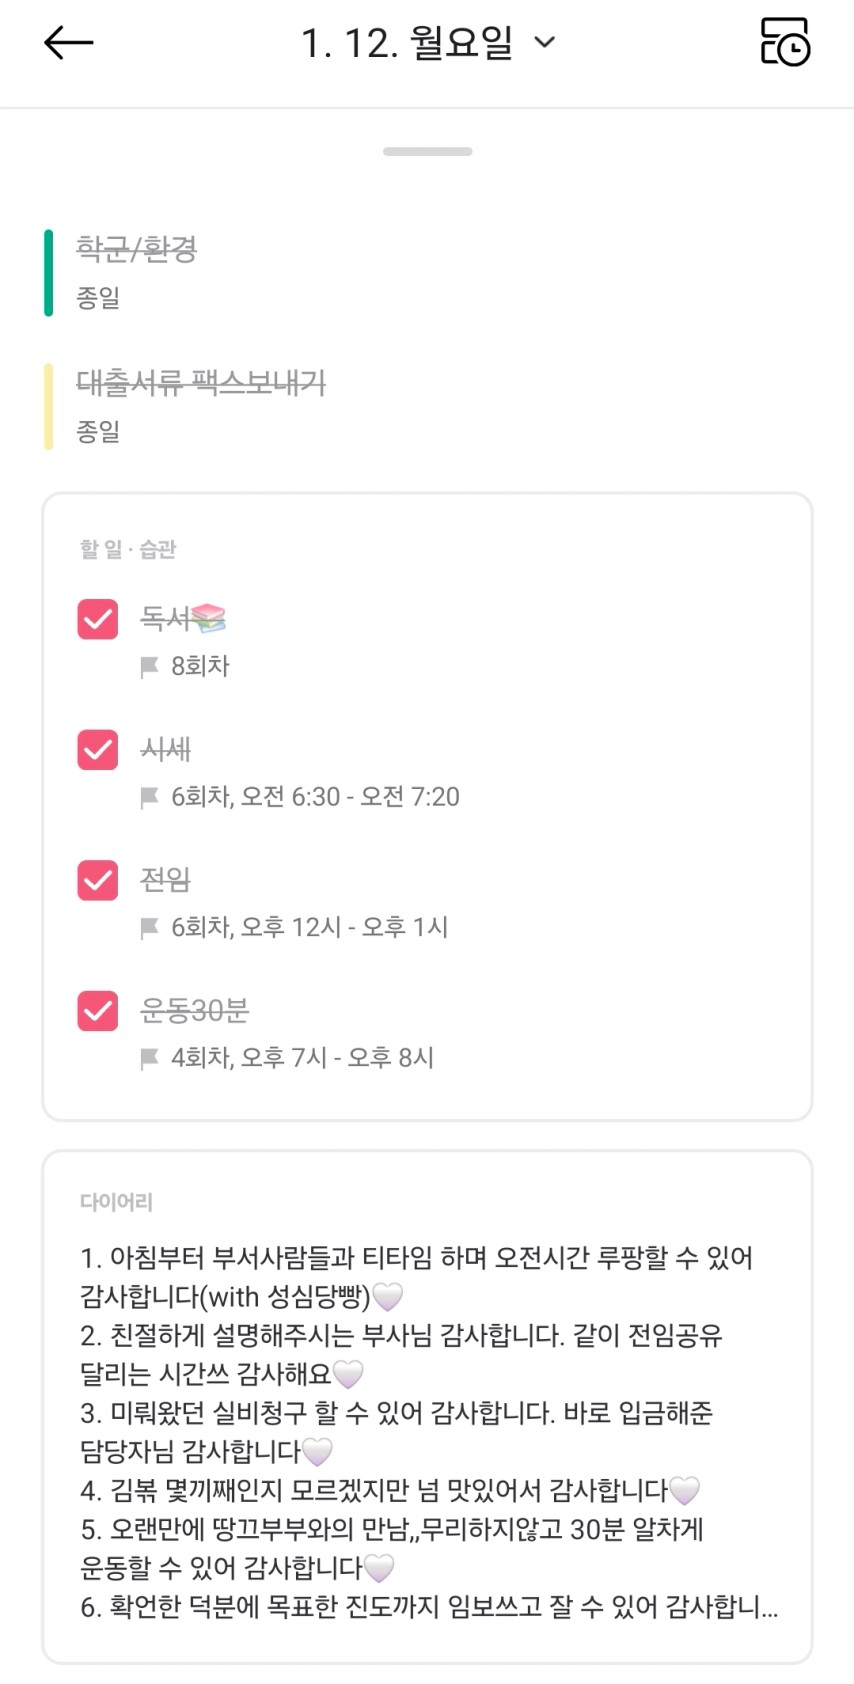
Task: Tap the yellow color bar of 대출서류
Action: [48, 407]
